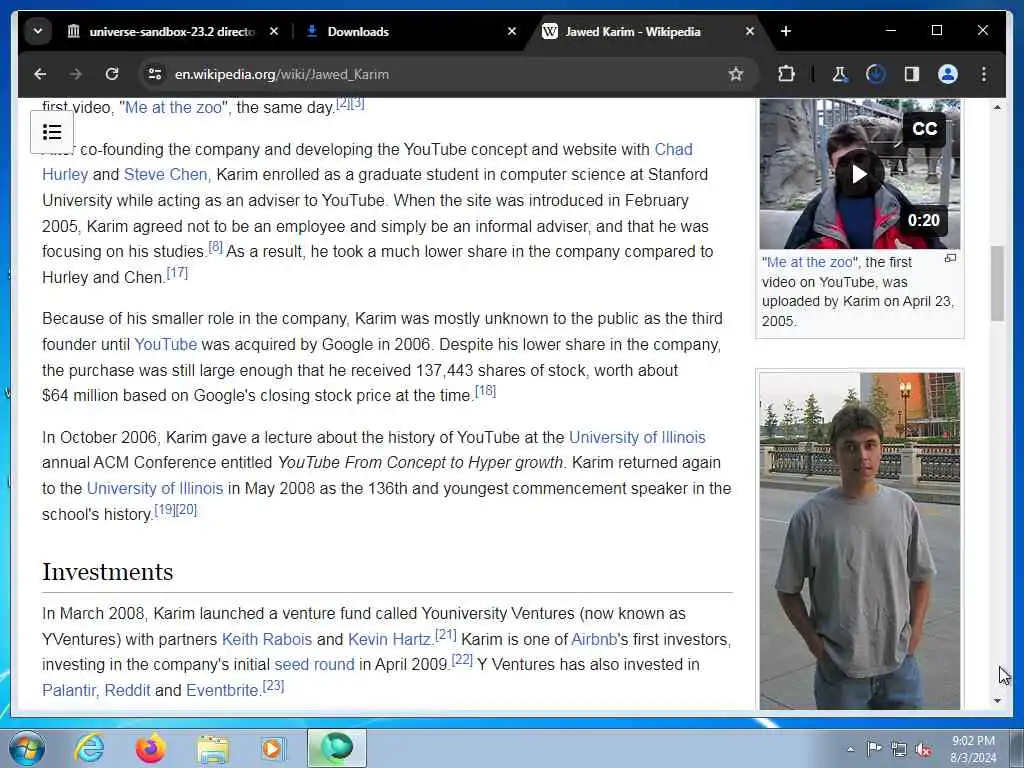Open the Action Center flag icon

click(x=873, y=748)
